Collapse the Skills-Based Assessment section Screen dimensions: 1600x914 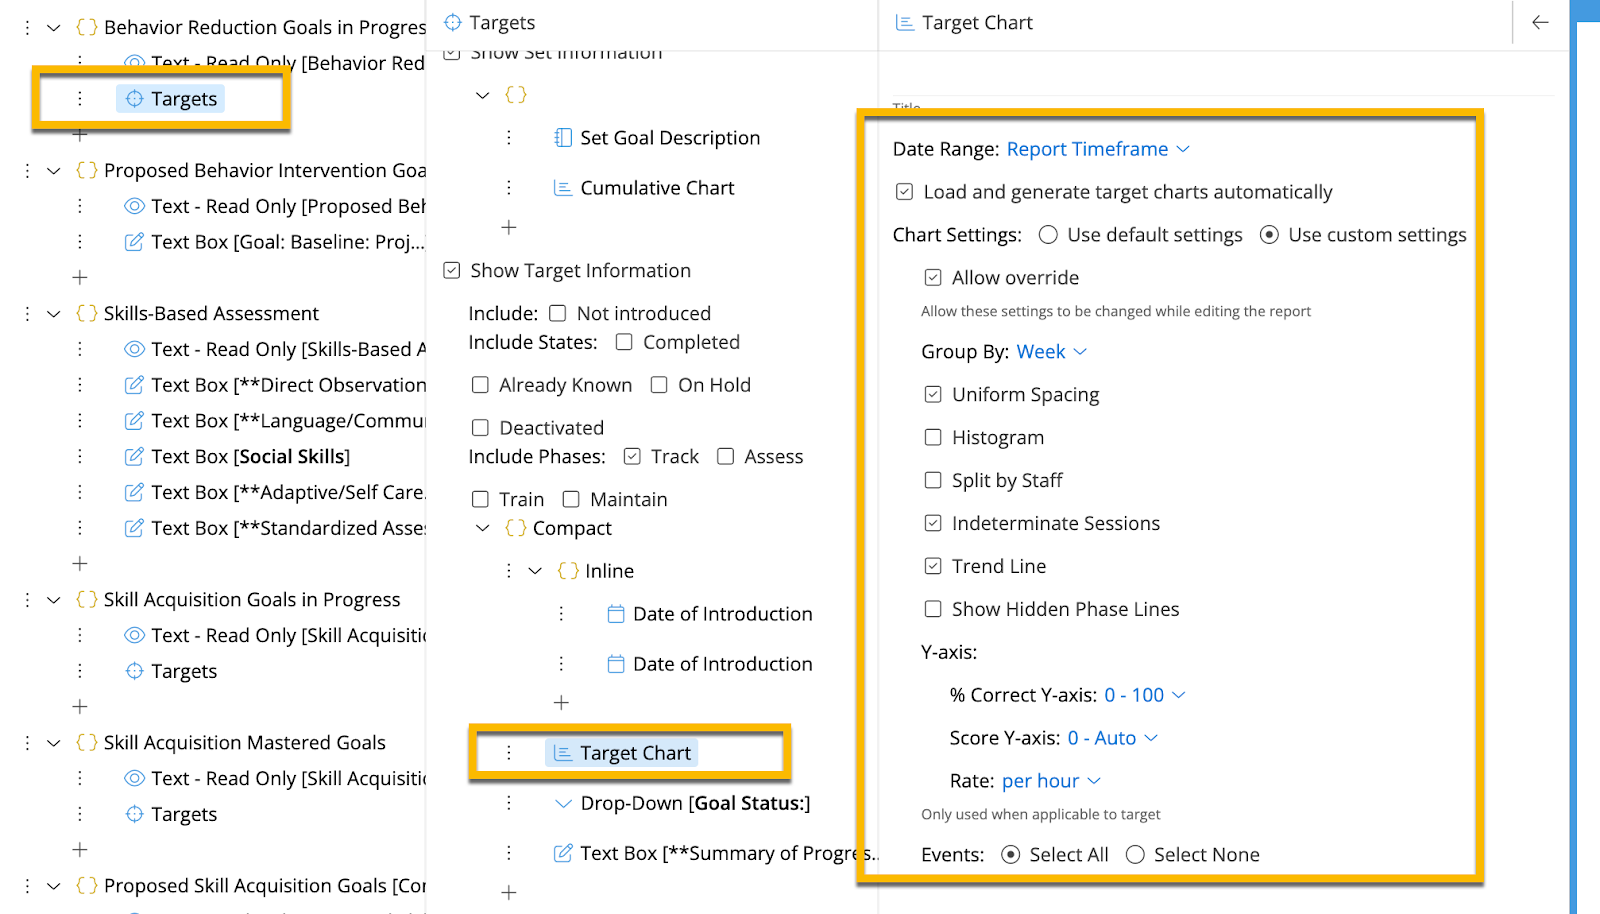53,313
